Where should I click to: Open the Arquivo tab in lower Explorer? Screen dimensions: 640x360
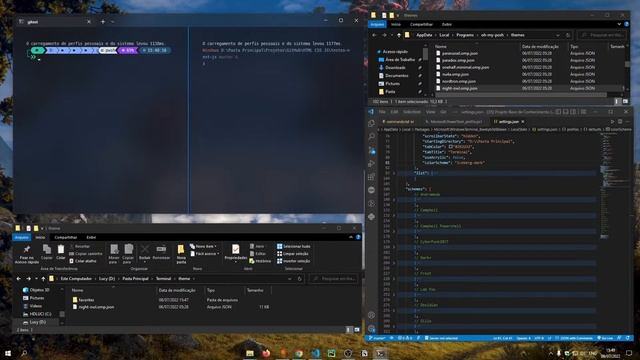click(x=22, y=237)
